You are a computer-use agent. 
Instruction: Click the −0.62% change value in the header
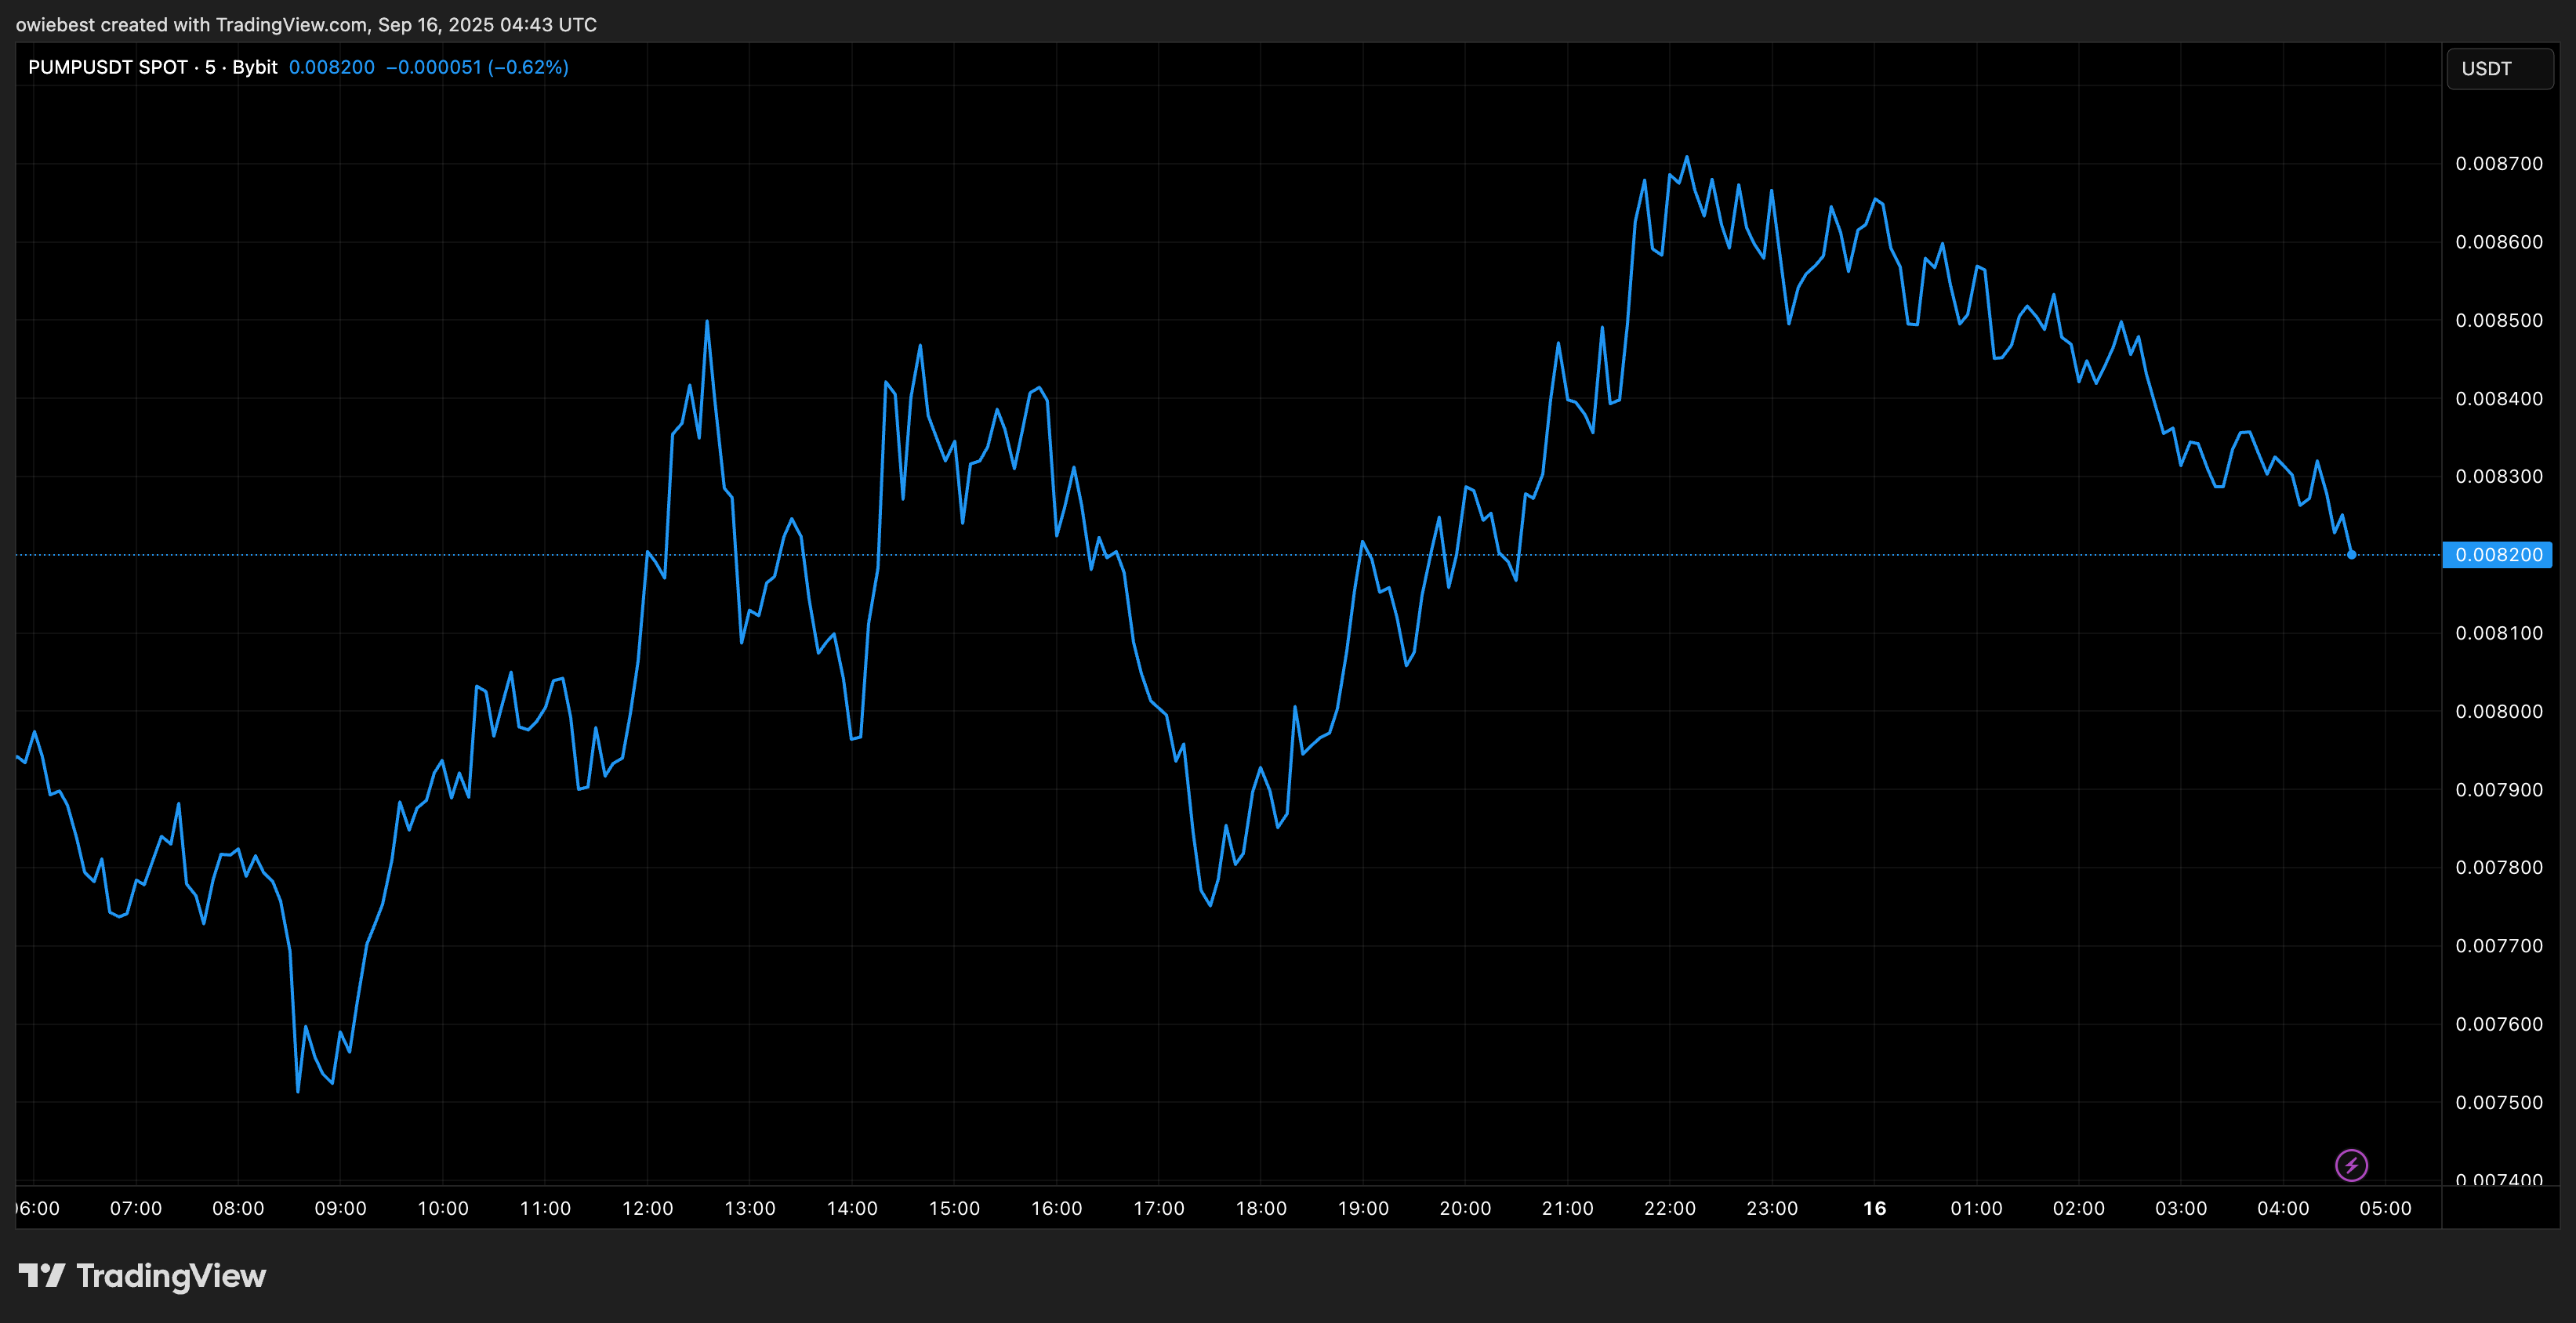pyautogui.click(x=529, y=67)
